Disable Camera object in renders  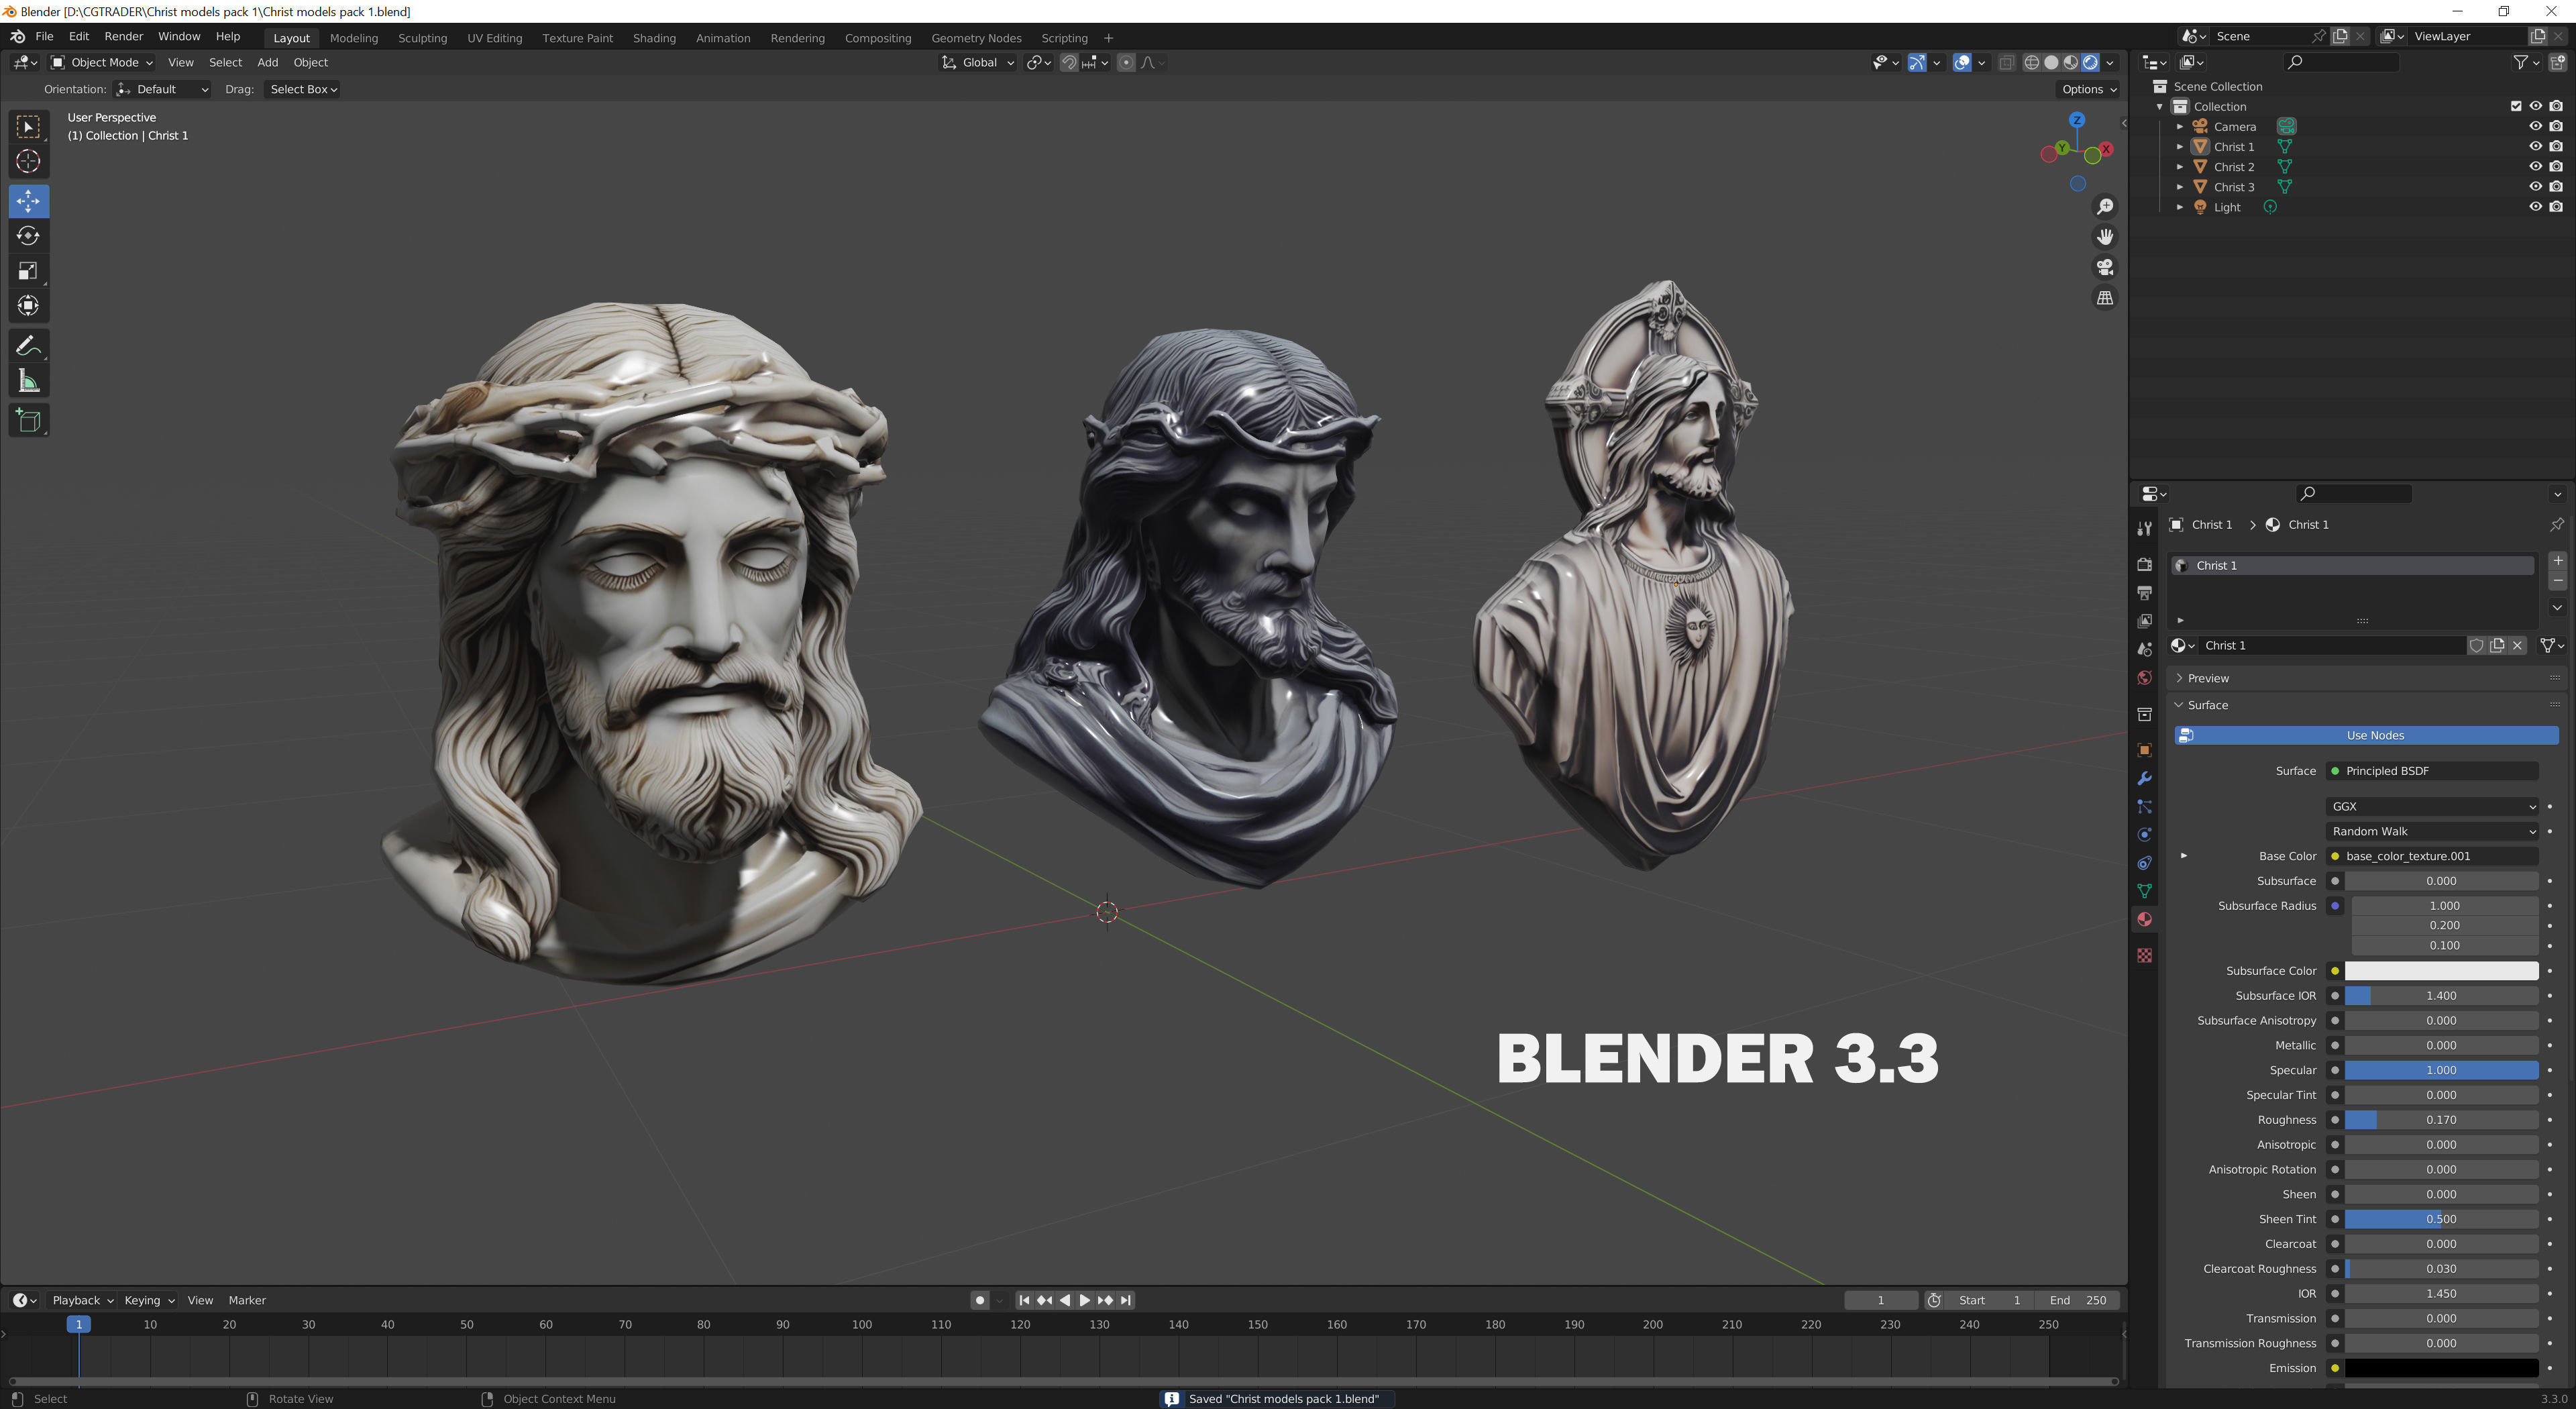[2556, 126]
